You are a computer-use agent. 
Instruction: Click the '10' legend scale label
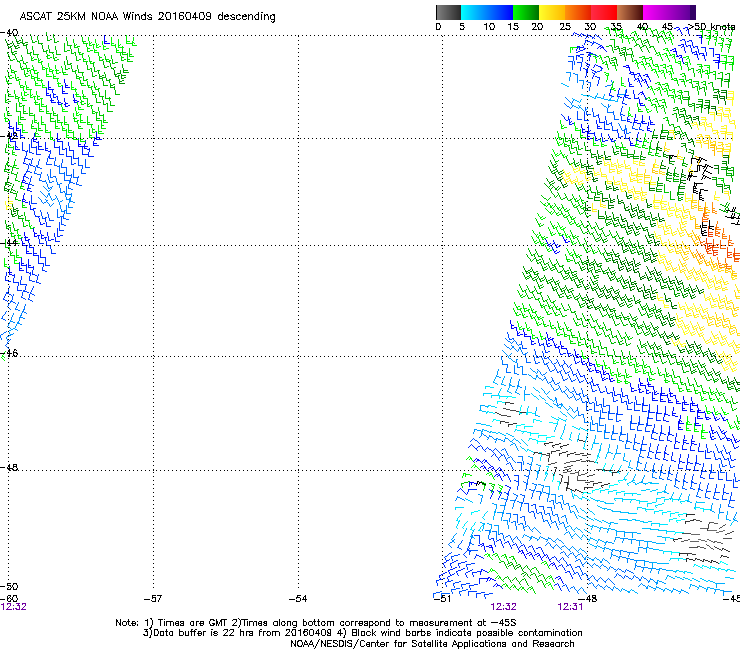pos(489,27)
